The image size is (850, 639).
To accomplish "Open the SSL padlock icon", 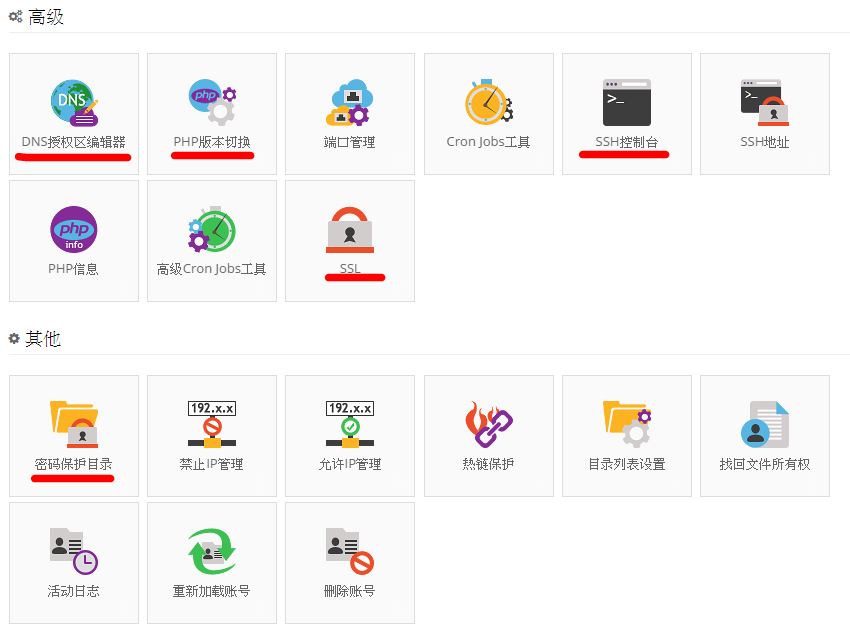I will click(350, 230).
